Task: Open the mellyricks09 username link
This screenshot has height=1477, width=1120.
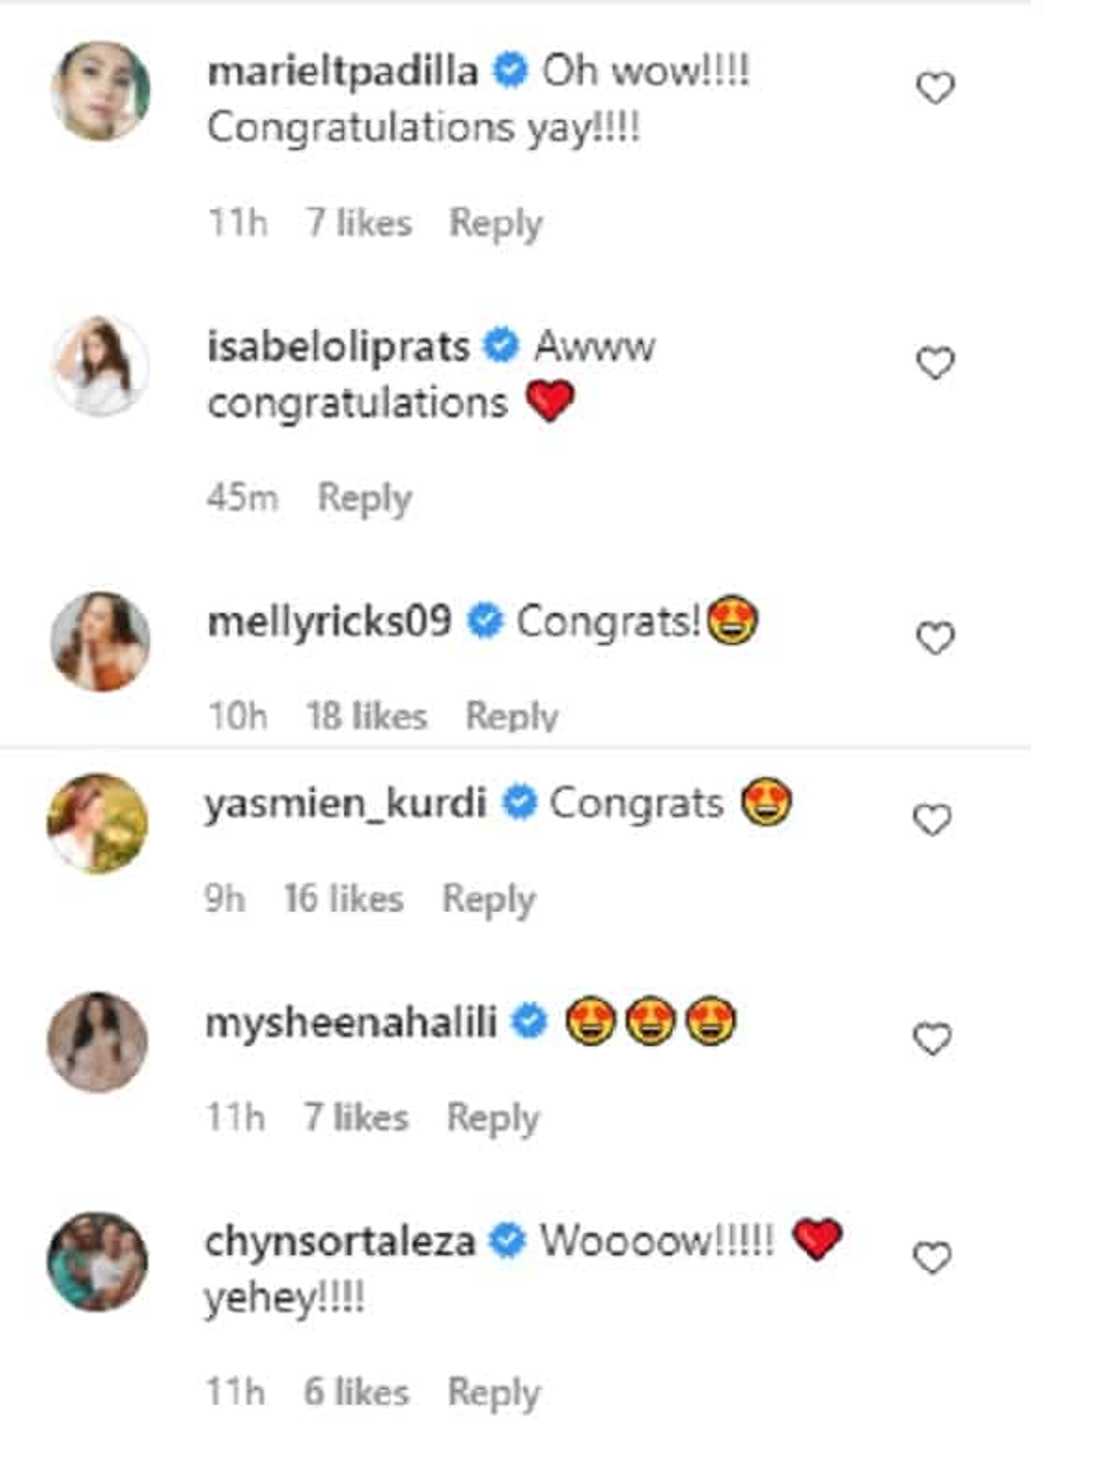Action: click(x=329, y=622)
